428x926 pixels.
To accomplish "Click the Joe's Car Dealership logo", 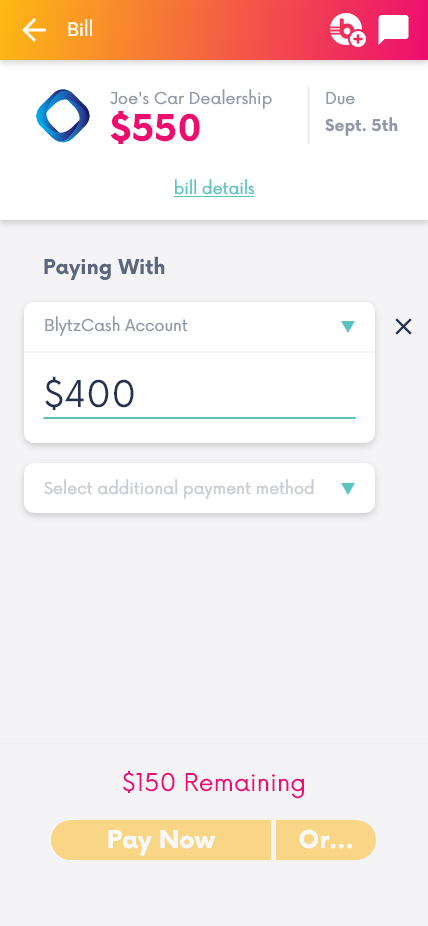I will (63, 116).
